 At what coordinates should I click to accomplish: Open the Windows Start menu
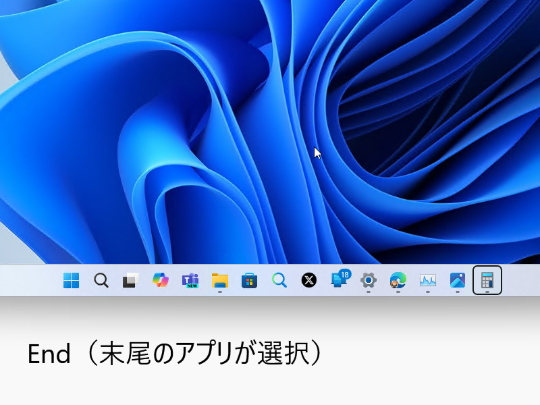coord(71,280)
